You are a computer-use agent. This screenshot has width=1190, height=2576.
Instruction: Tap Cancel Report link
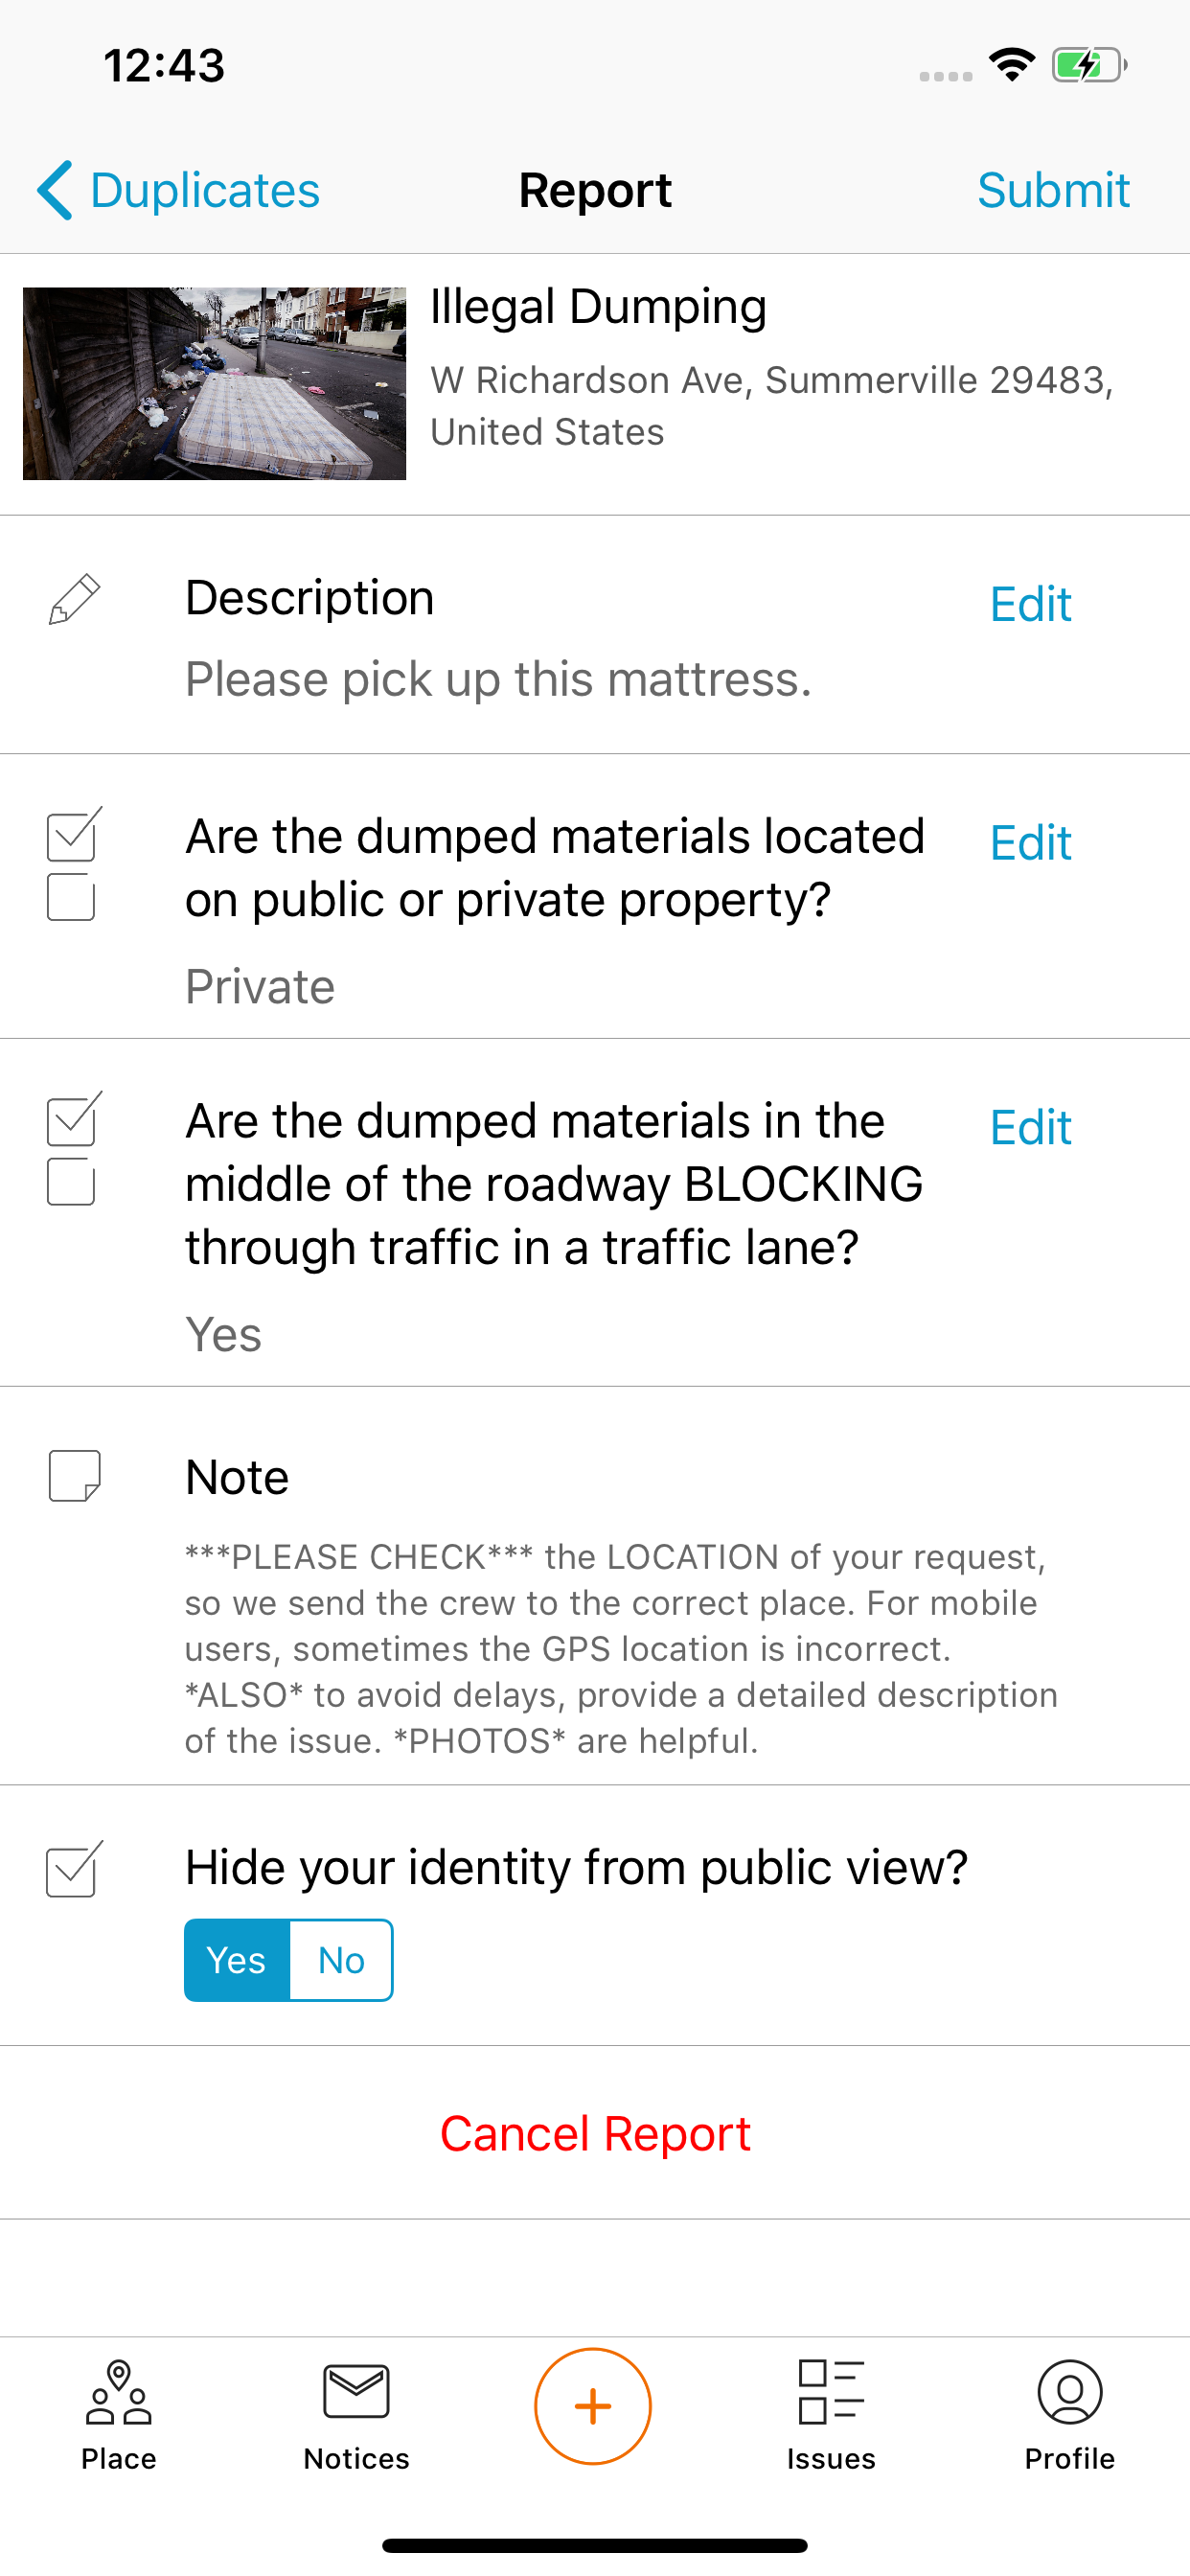pyautogui.click(x=595, y=2134)
